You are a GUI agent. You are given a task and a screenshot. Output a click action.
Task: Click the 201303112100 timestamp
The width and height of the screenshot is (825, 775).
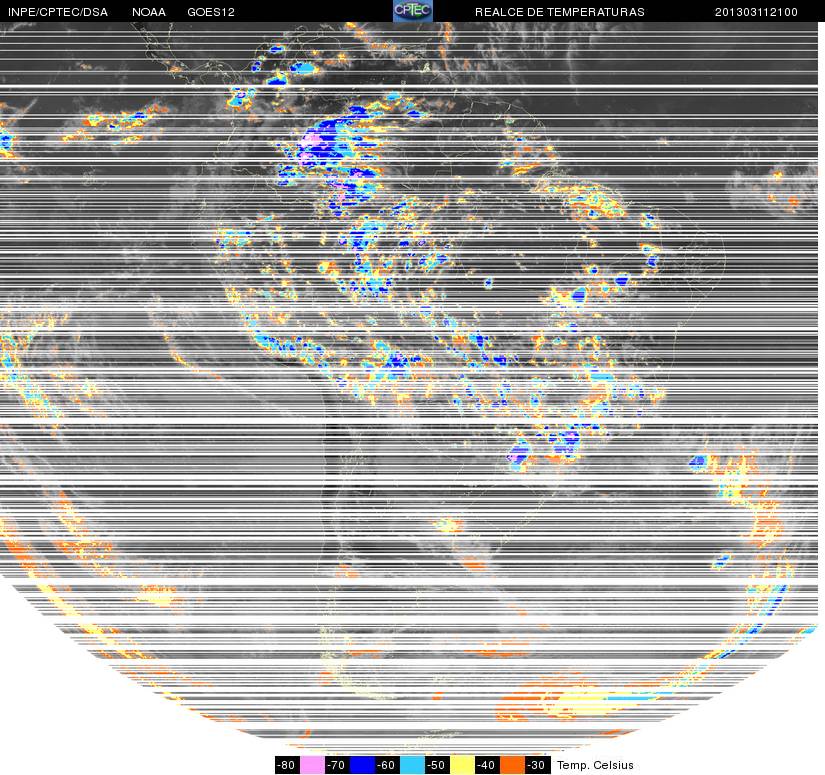(756, 12)
